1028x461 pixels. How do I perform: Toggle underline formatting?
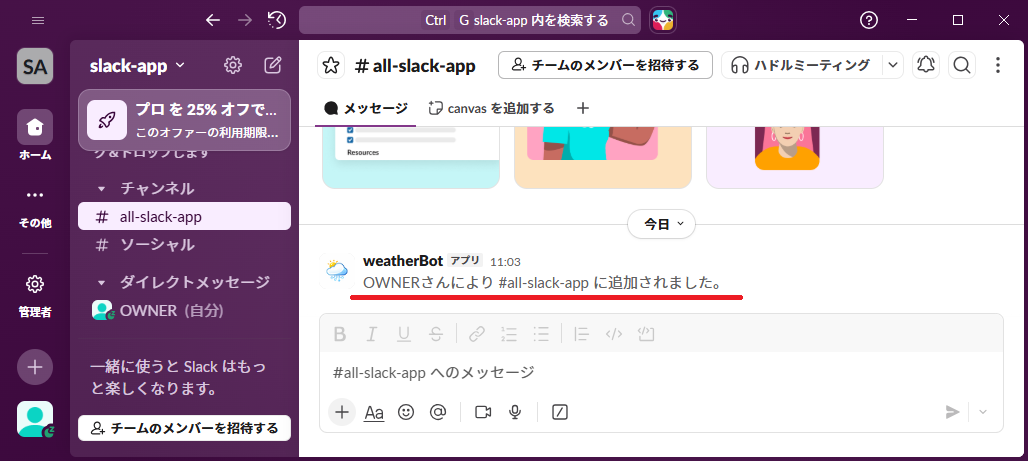coord(404,334)
